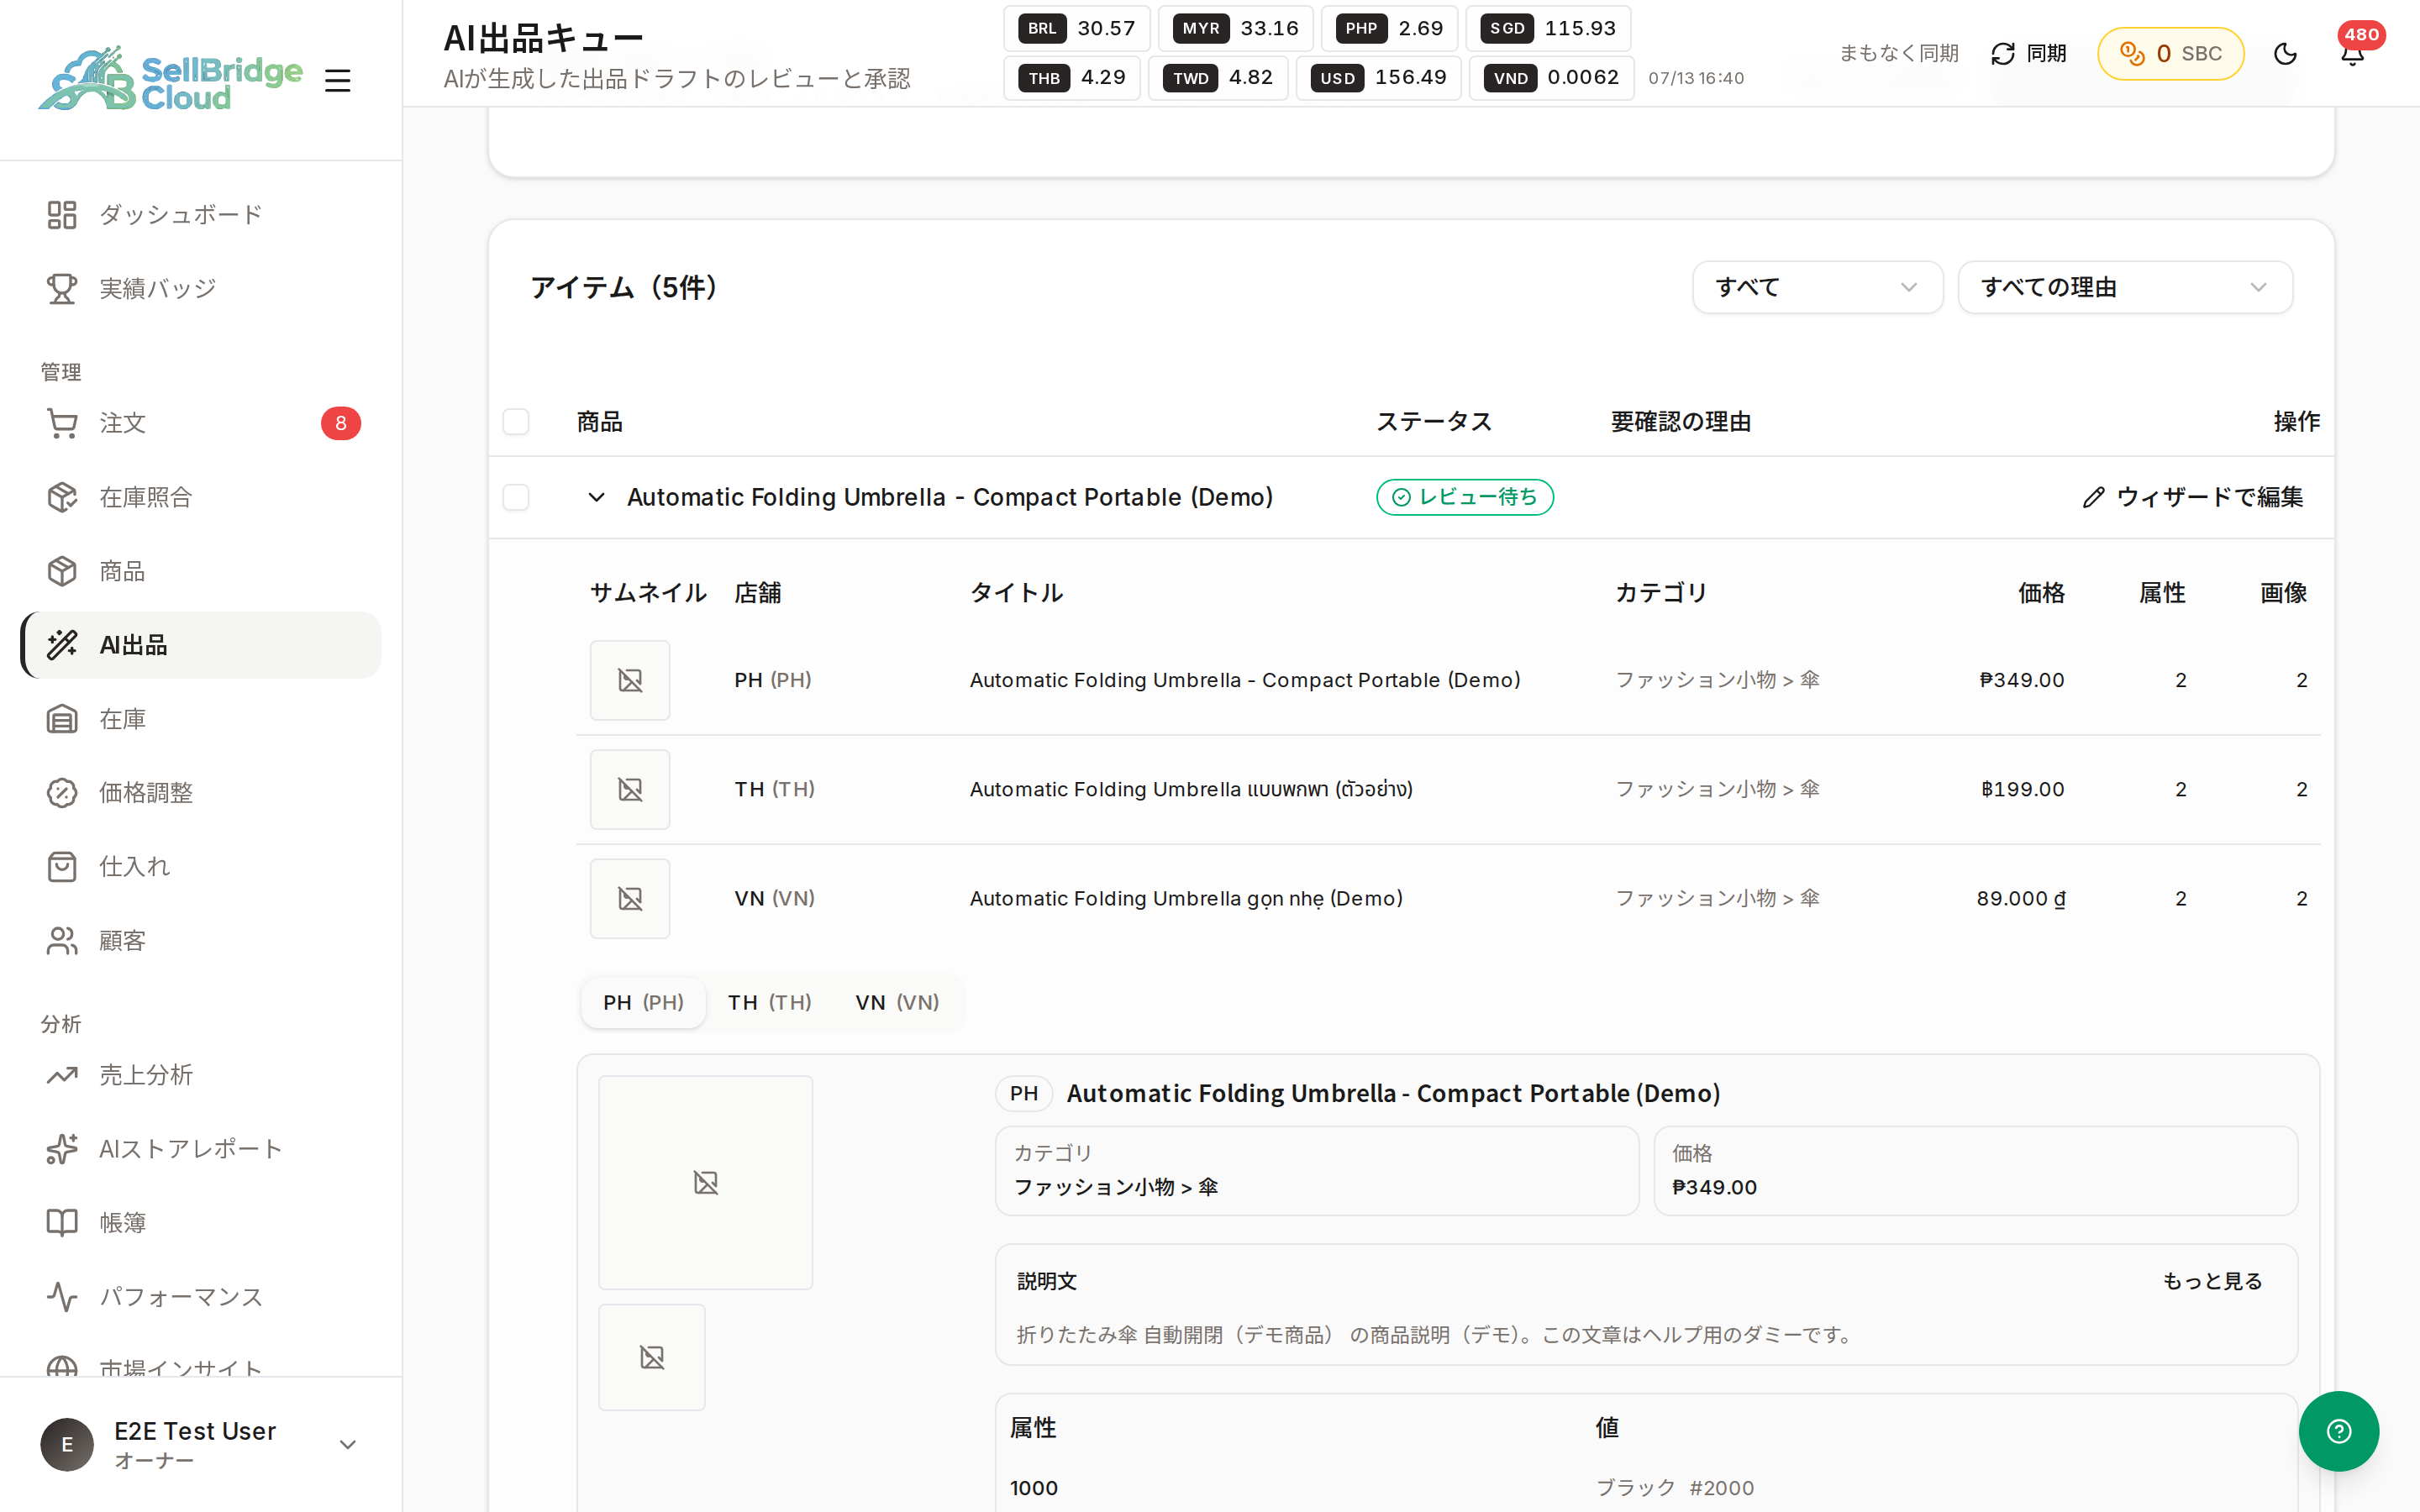Click the Thai title Automatic Folding Umbrella แบบพกพา
2420x1512 pixels.
click(1191, 789)
